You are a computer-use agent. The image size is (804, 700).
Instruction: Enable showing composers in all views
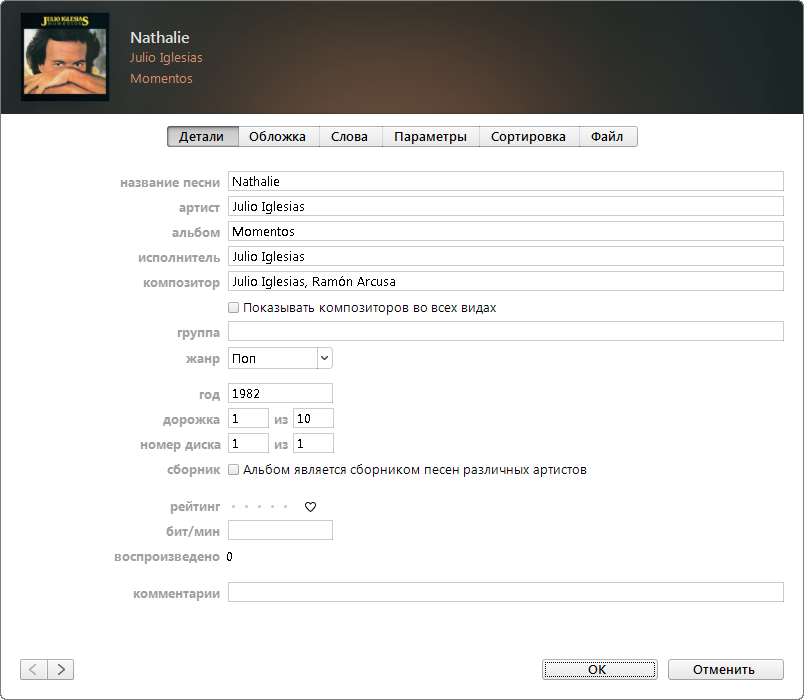(234, 308)
